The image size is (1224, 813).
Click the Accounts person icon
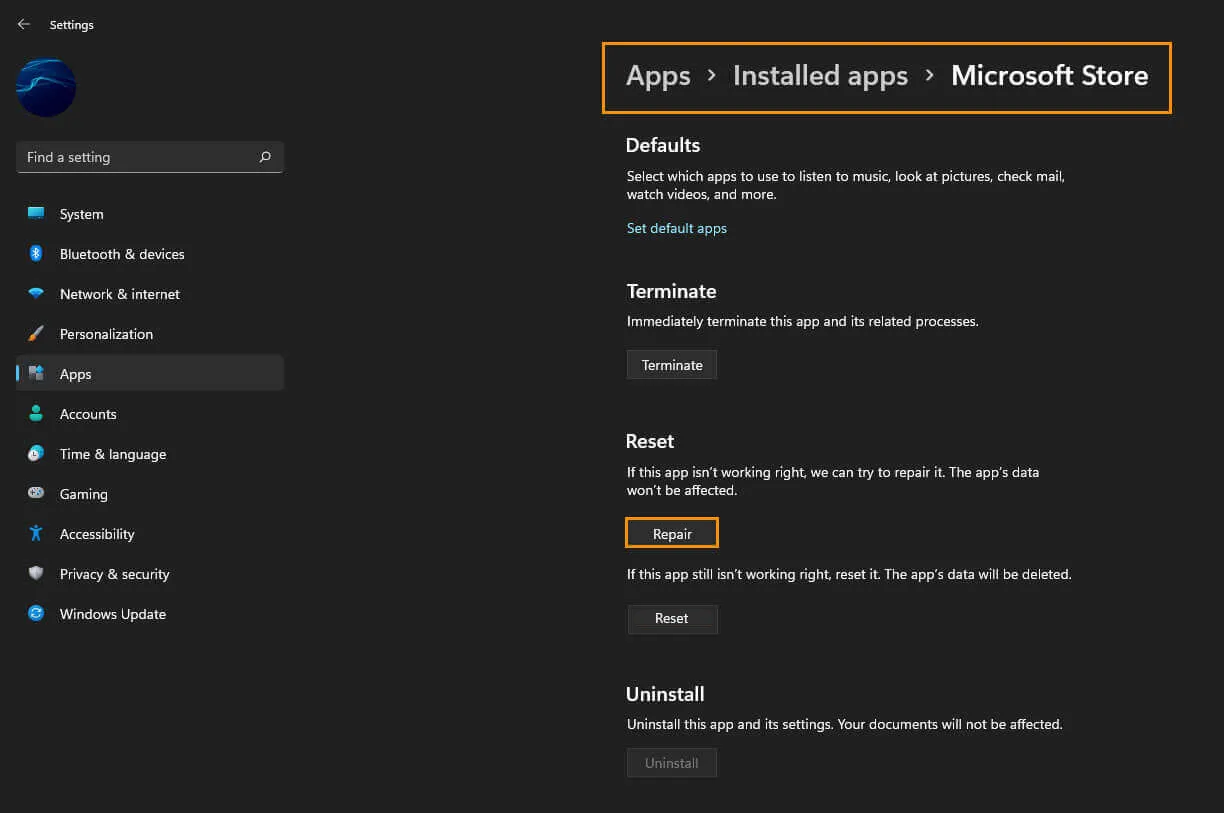(x=36, y=414)
